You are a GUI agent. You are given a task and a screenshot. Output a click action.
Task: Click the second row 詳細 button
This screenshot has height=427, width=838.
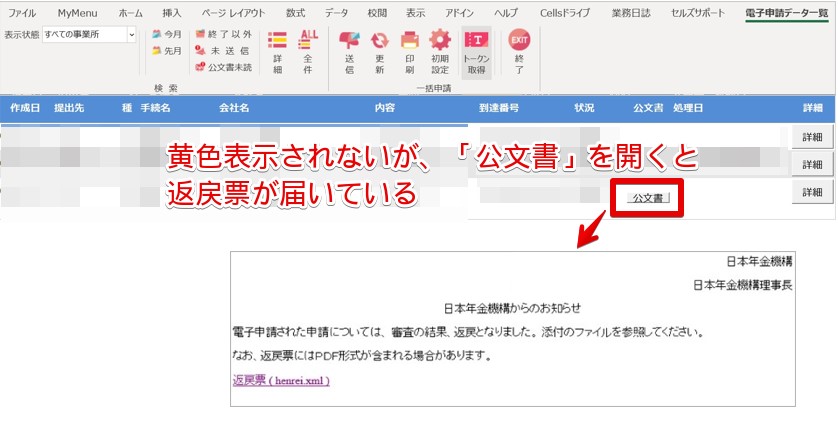[812, 165]
